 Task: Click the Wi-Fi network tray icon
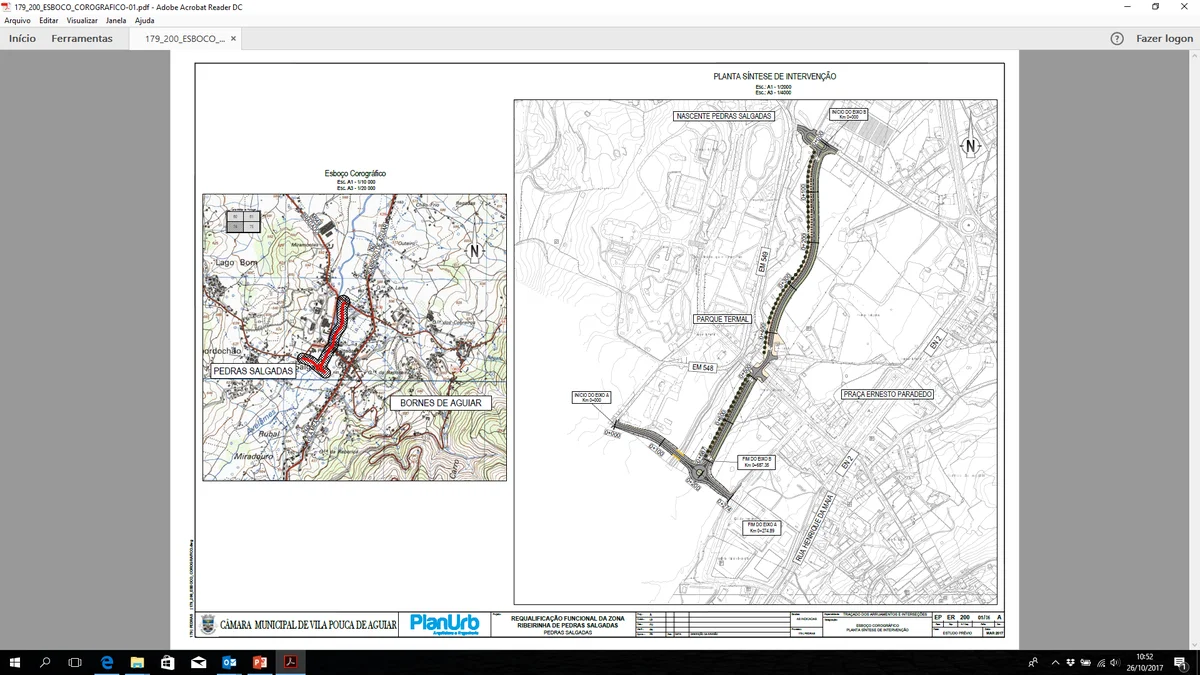coord(1100,662)
